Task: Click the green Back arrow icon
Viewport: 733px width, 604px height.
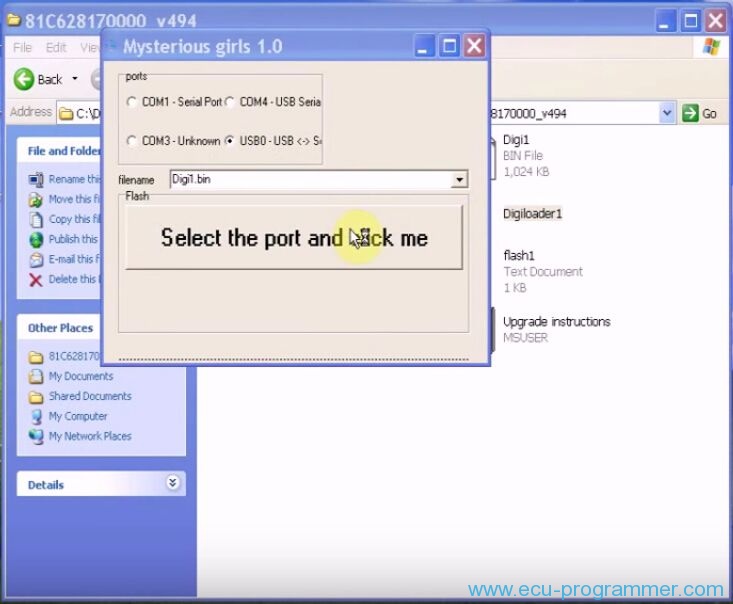Action: pyautogui.click(x=24, y=79)
